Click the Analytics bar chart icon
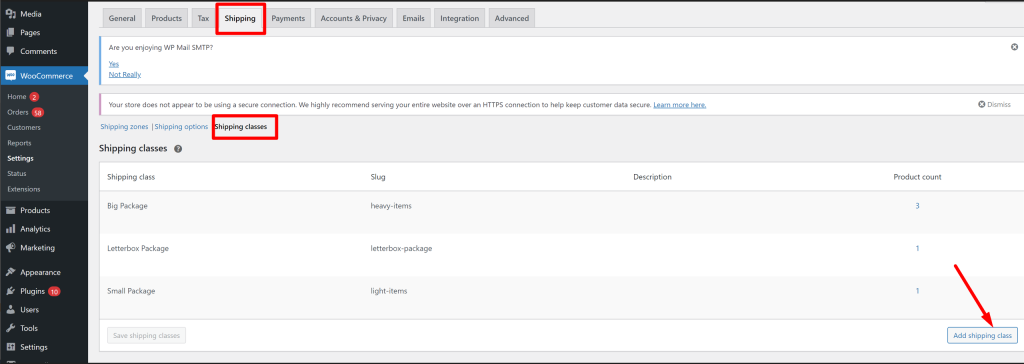The height and width of the screenshot is (364, 1024). coord(11,229)
